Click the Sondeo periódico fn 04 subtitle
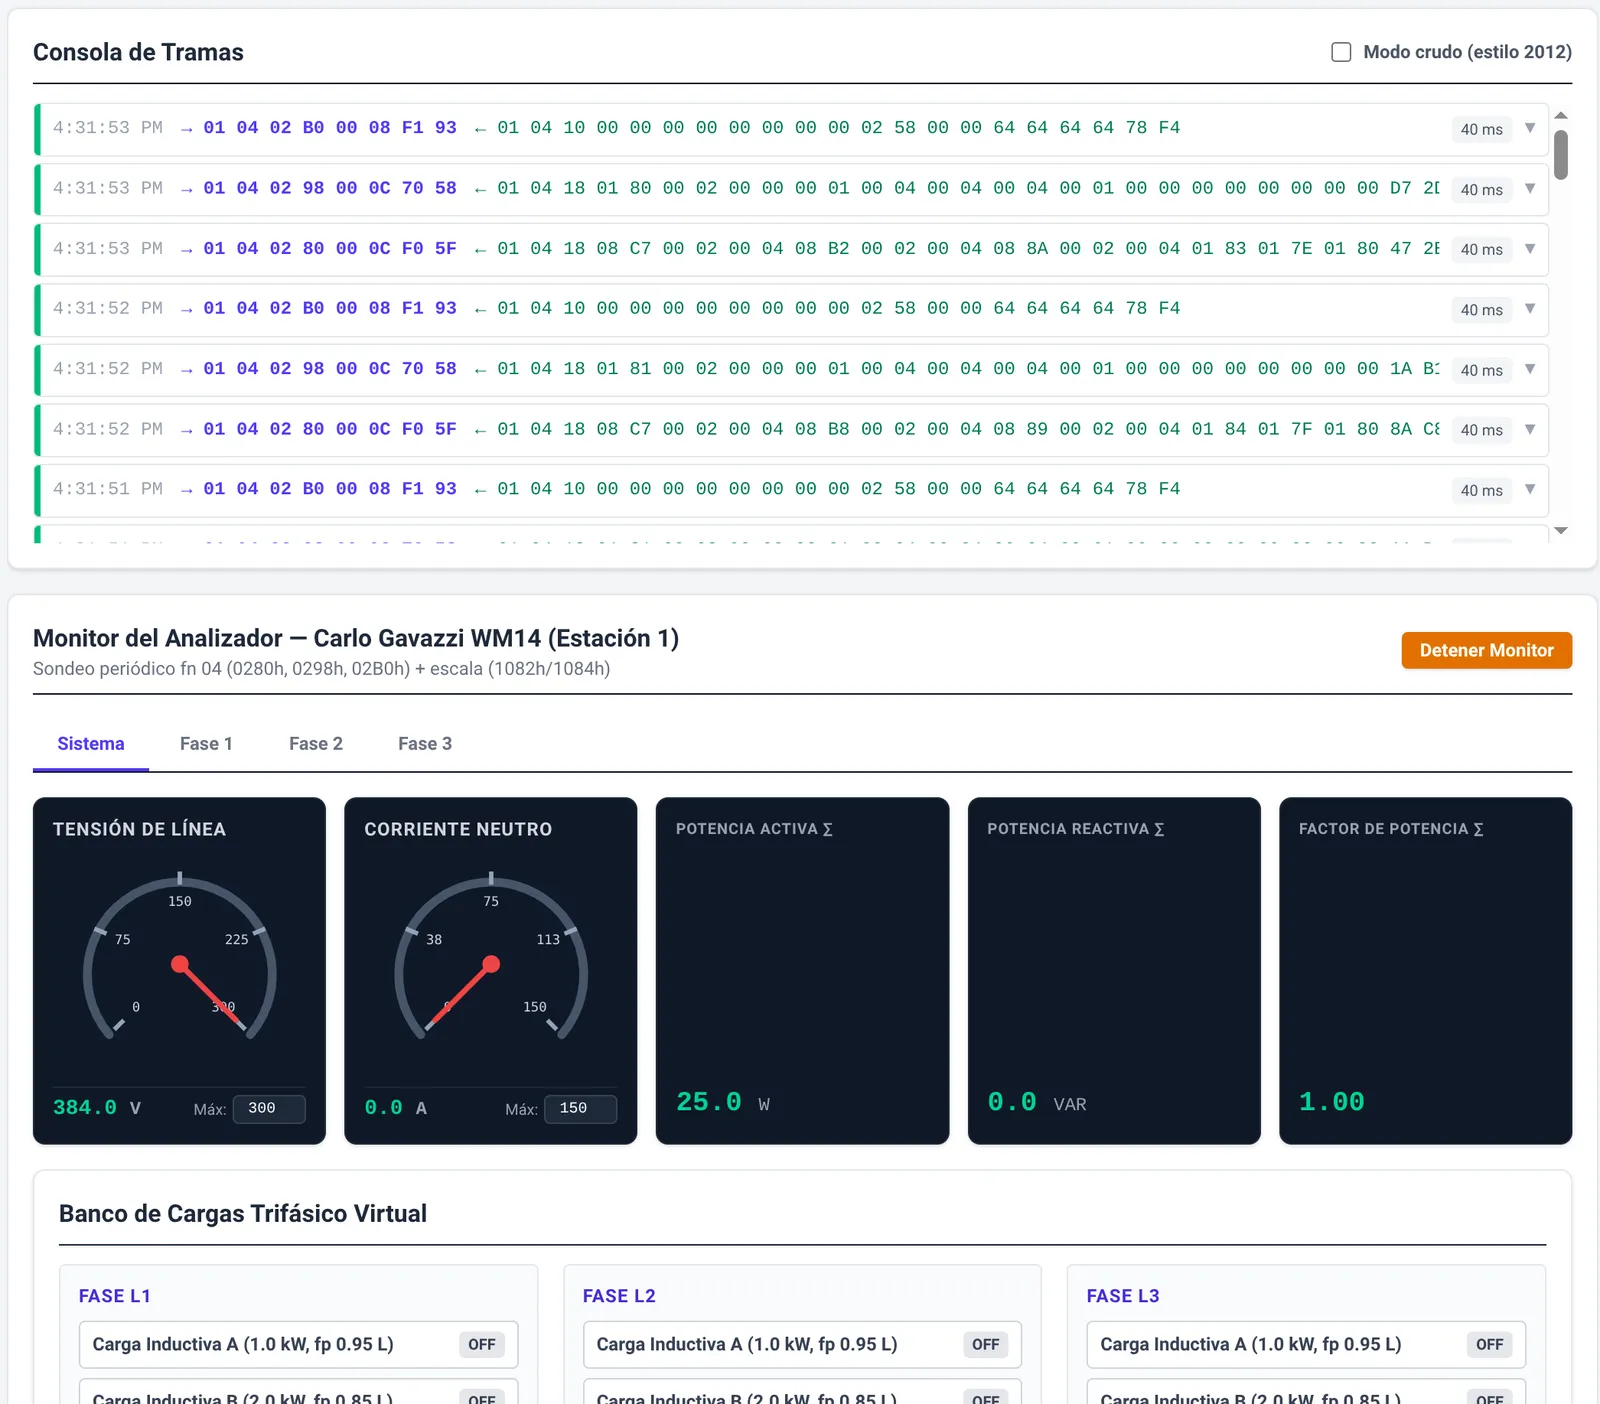Image resolution: width=1600 pixels, height=1404 pixels. point(322,669)
